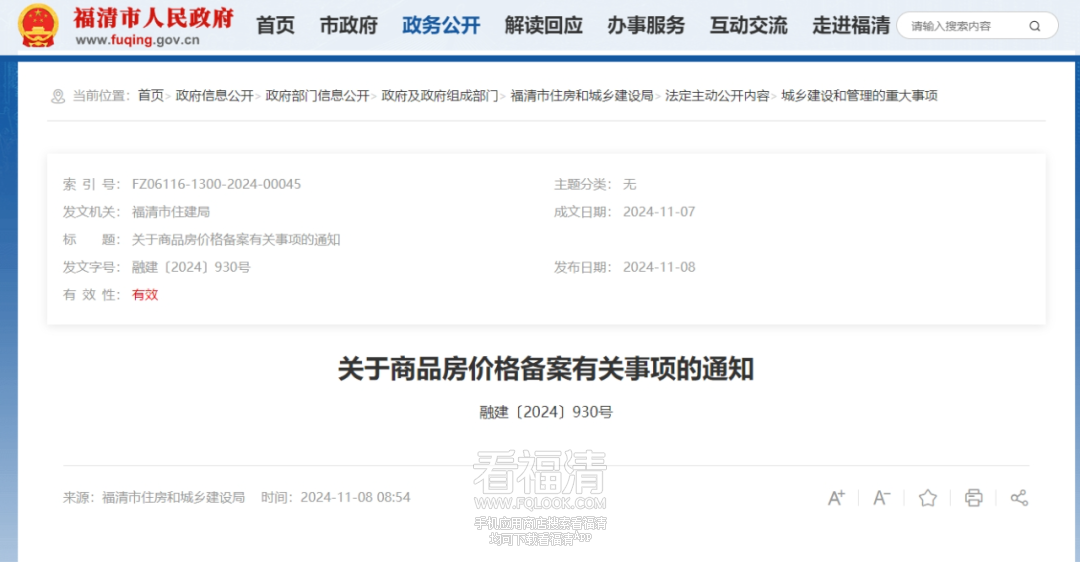Click 城乡建设和管理的重大事项 breadcrumb
The image size is (1080, 562).
(859, 96)
